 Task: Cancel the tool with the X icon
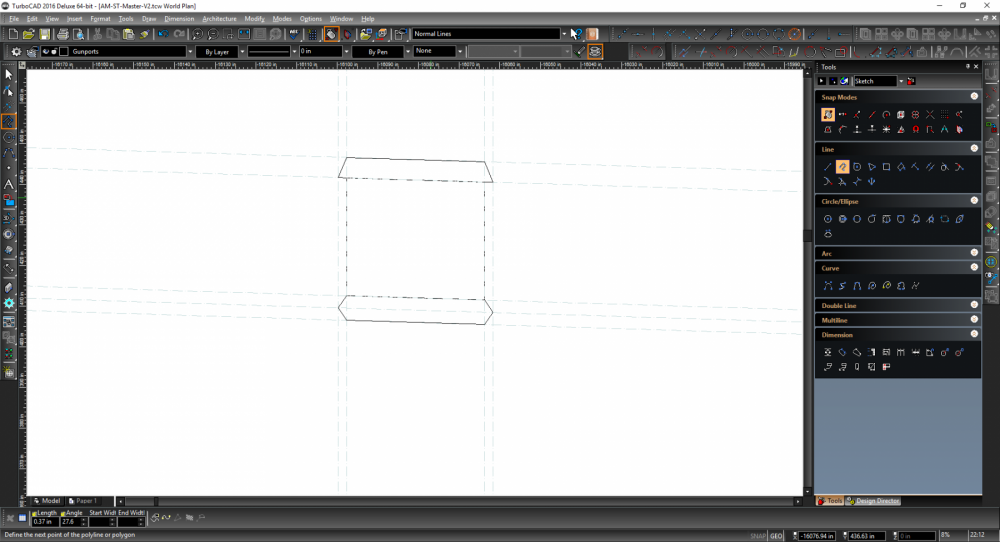coord(10,518)
